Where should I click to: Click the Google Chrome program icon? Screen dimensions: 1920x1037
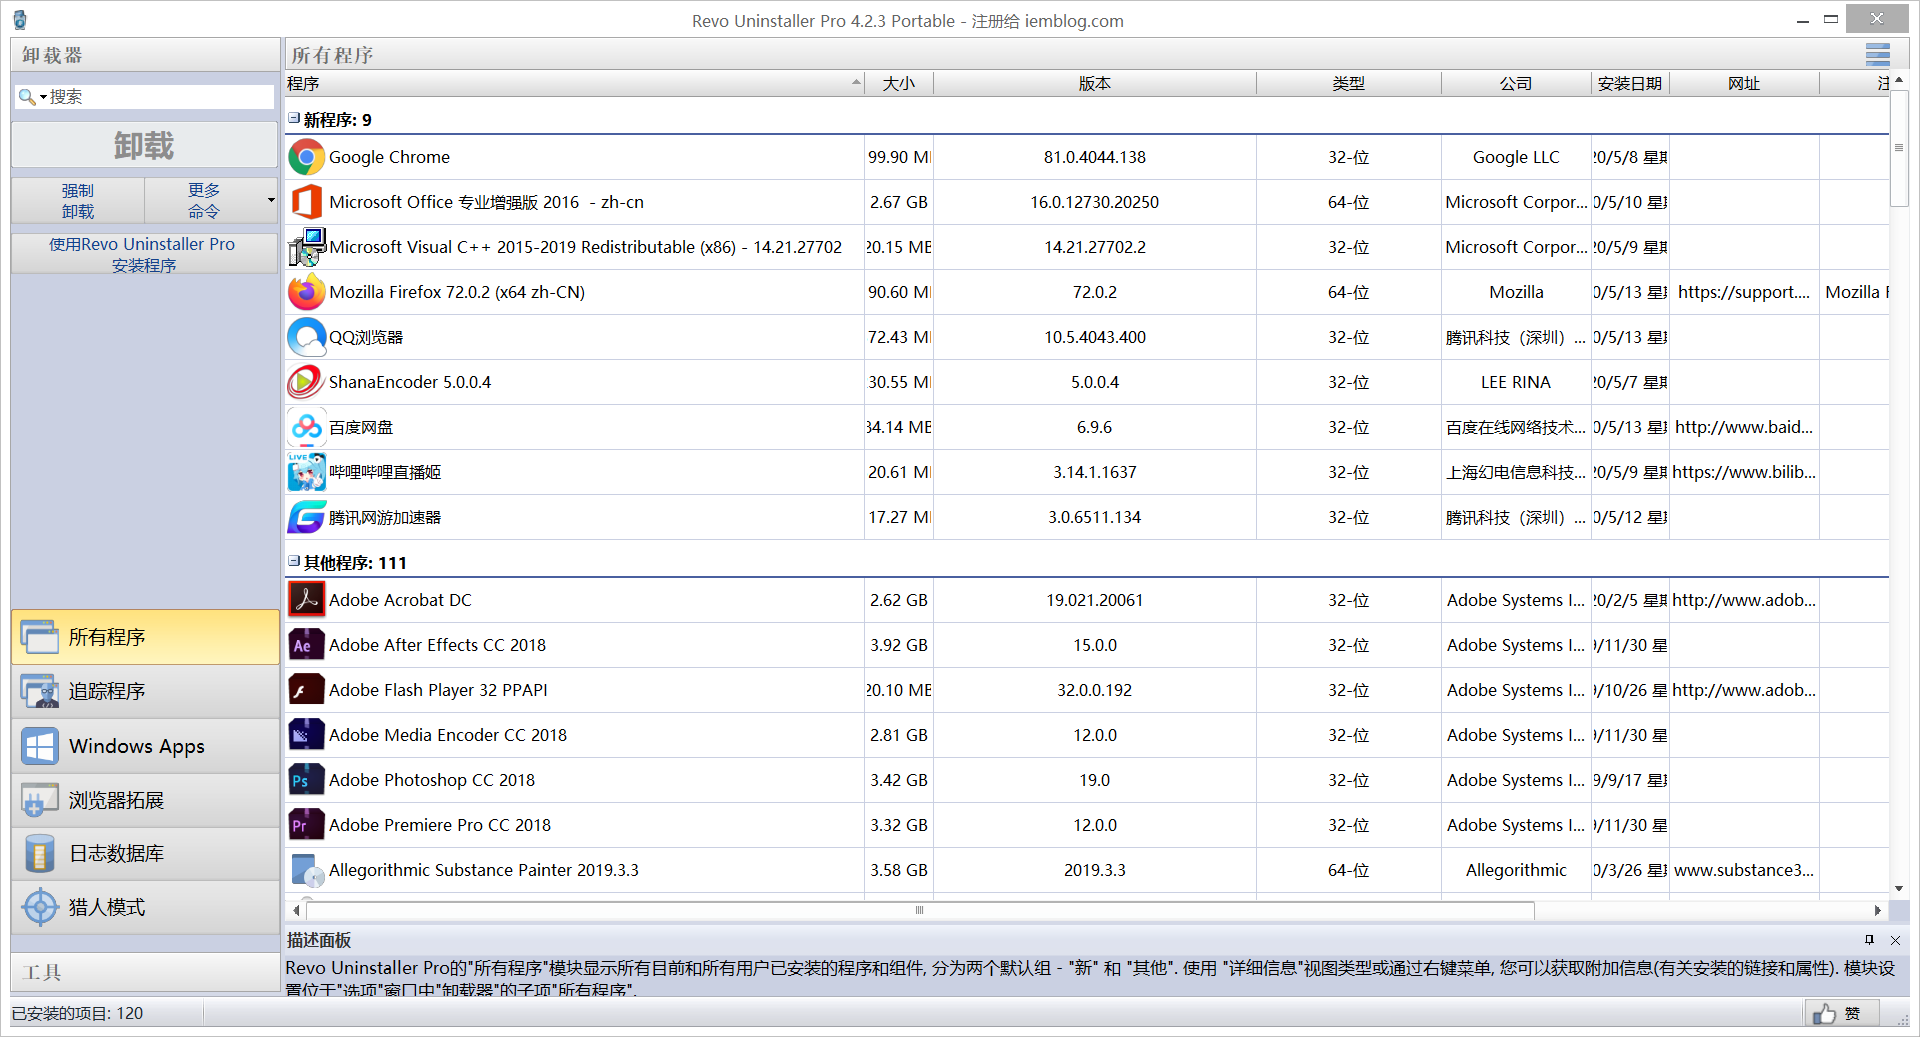(x=307, y=157)
